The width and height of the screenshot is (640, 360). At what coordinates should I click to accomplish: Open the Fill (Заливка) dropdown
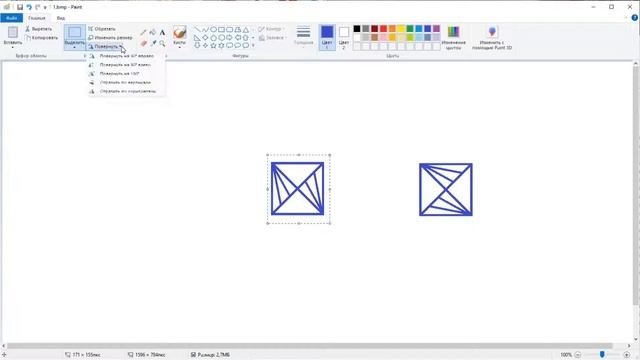(272, 38)
